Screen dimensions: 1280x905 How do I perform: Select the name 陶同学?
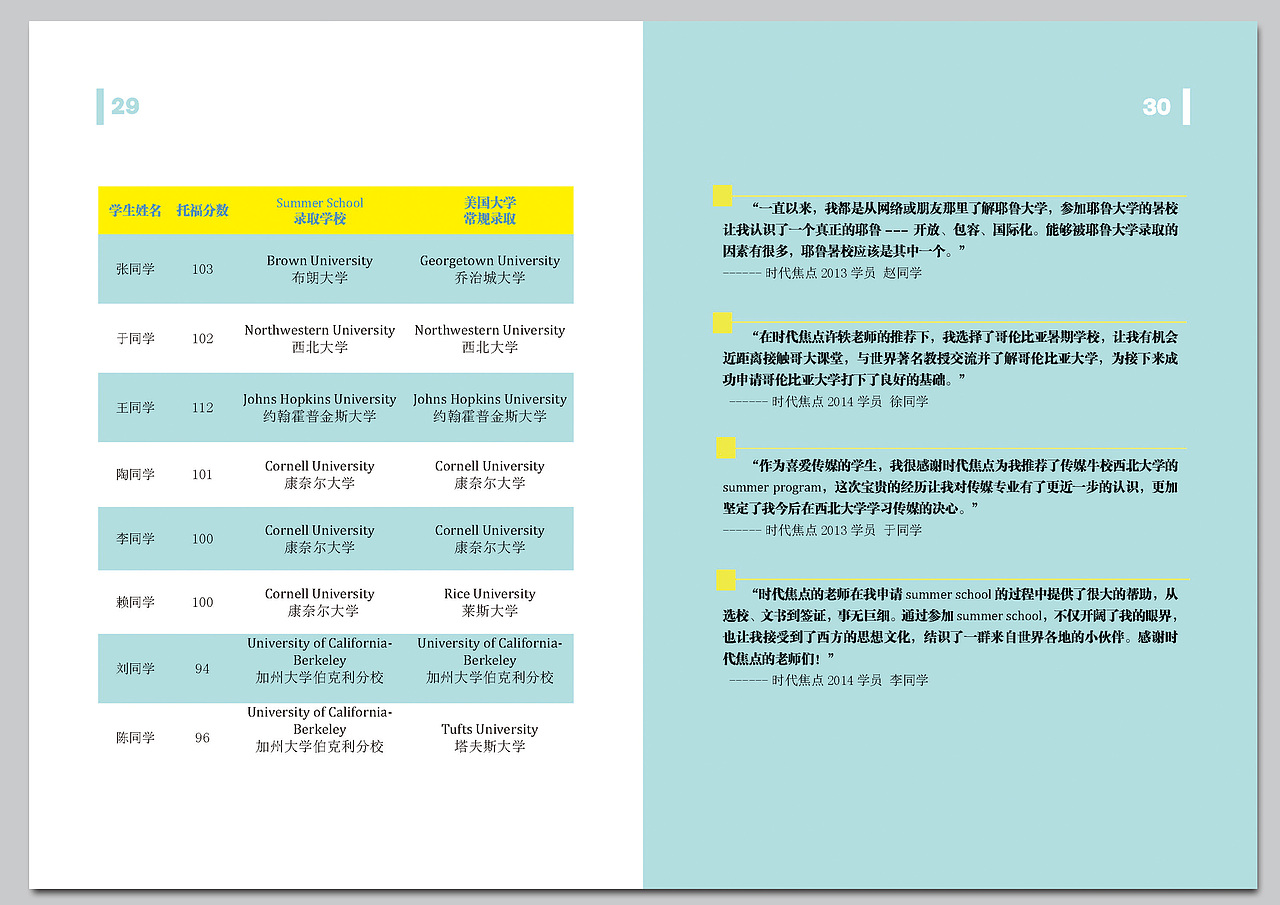pyautogui.click(x=135, y=474)
